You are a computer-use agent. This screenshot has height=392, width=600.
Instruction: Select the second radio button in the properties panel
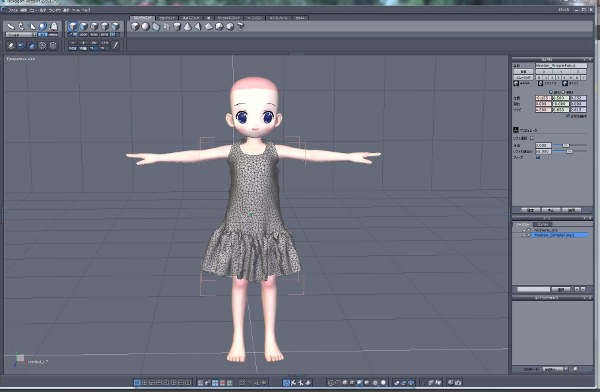tap(563, 92)
